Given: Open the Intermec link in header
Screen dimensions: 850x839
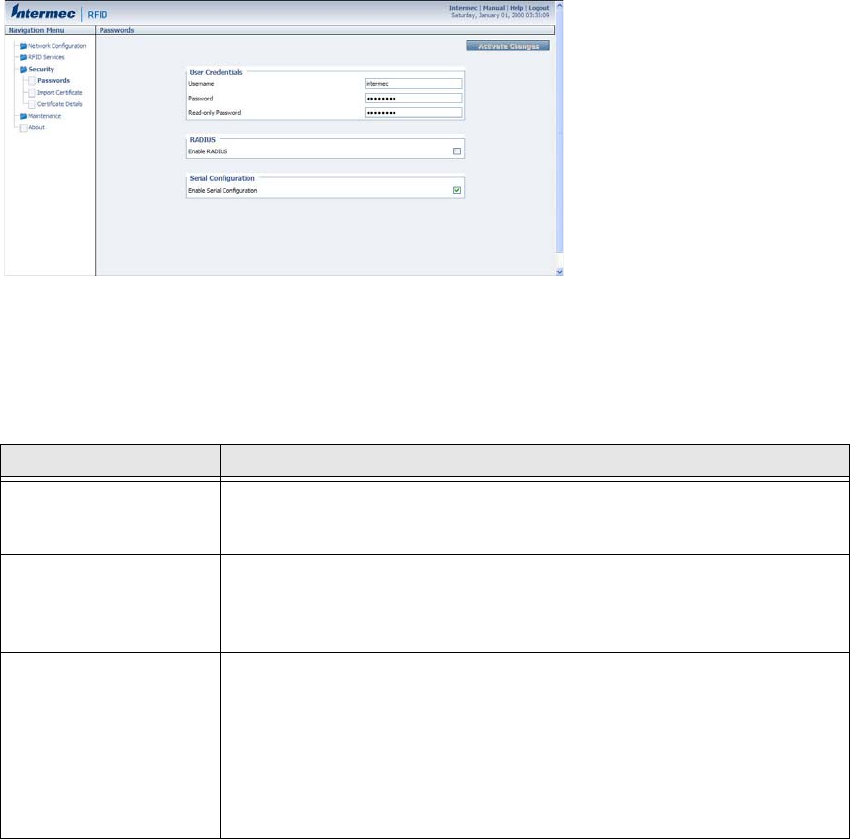Looking at the screenshot, I should coord(463,8).
